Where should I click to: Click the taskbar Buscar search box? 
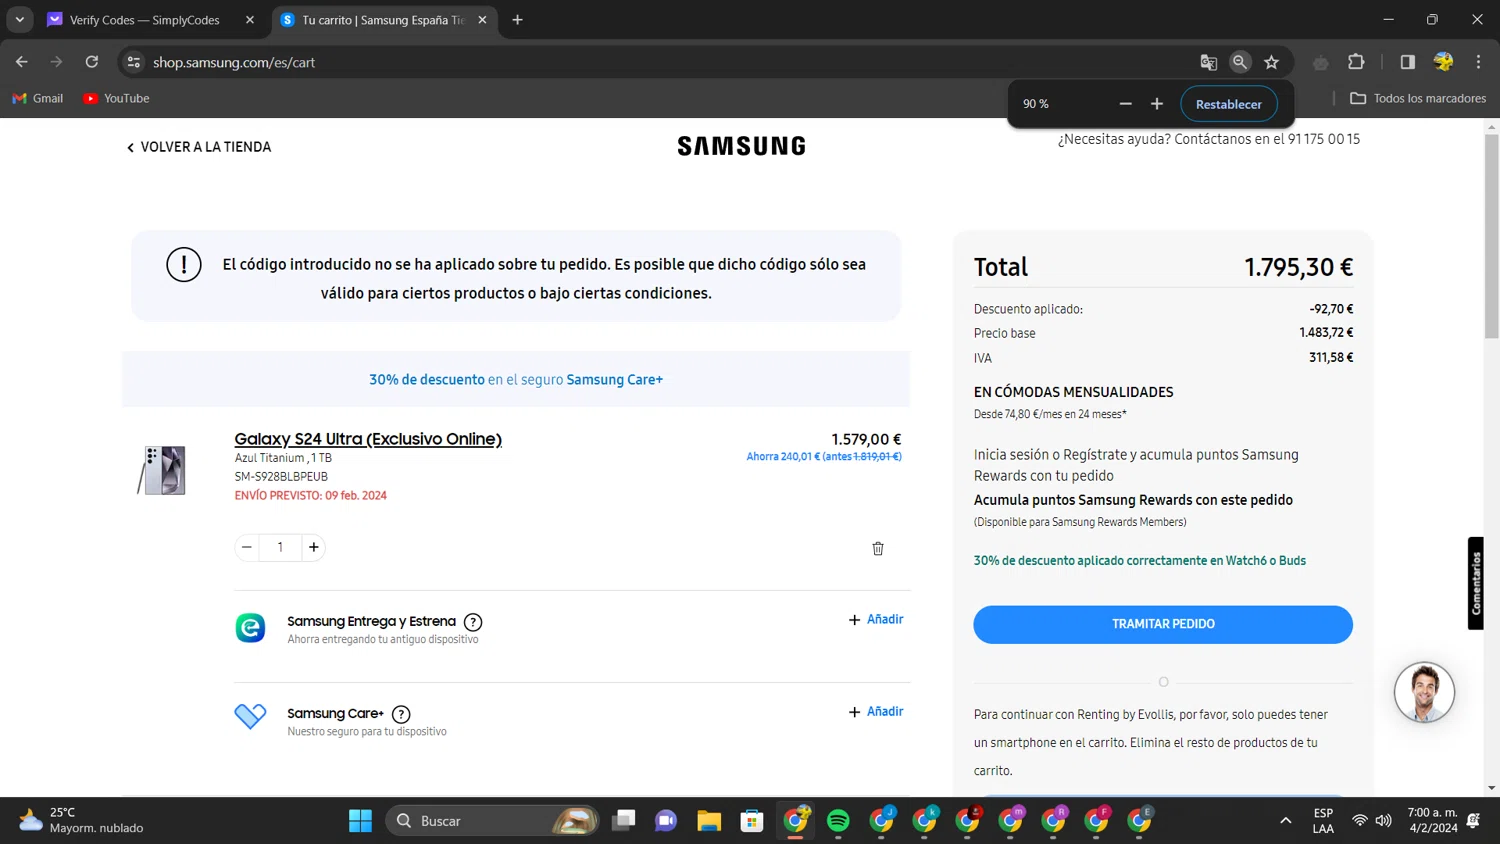point(492,821)
